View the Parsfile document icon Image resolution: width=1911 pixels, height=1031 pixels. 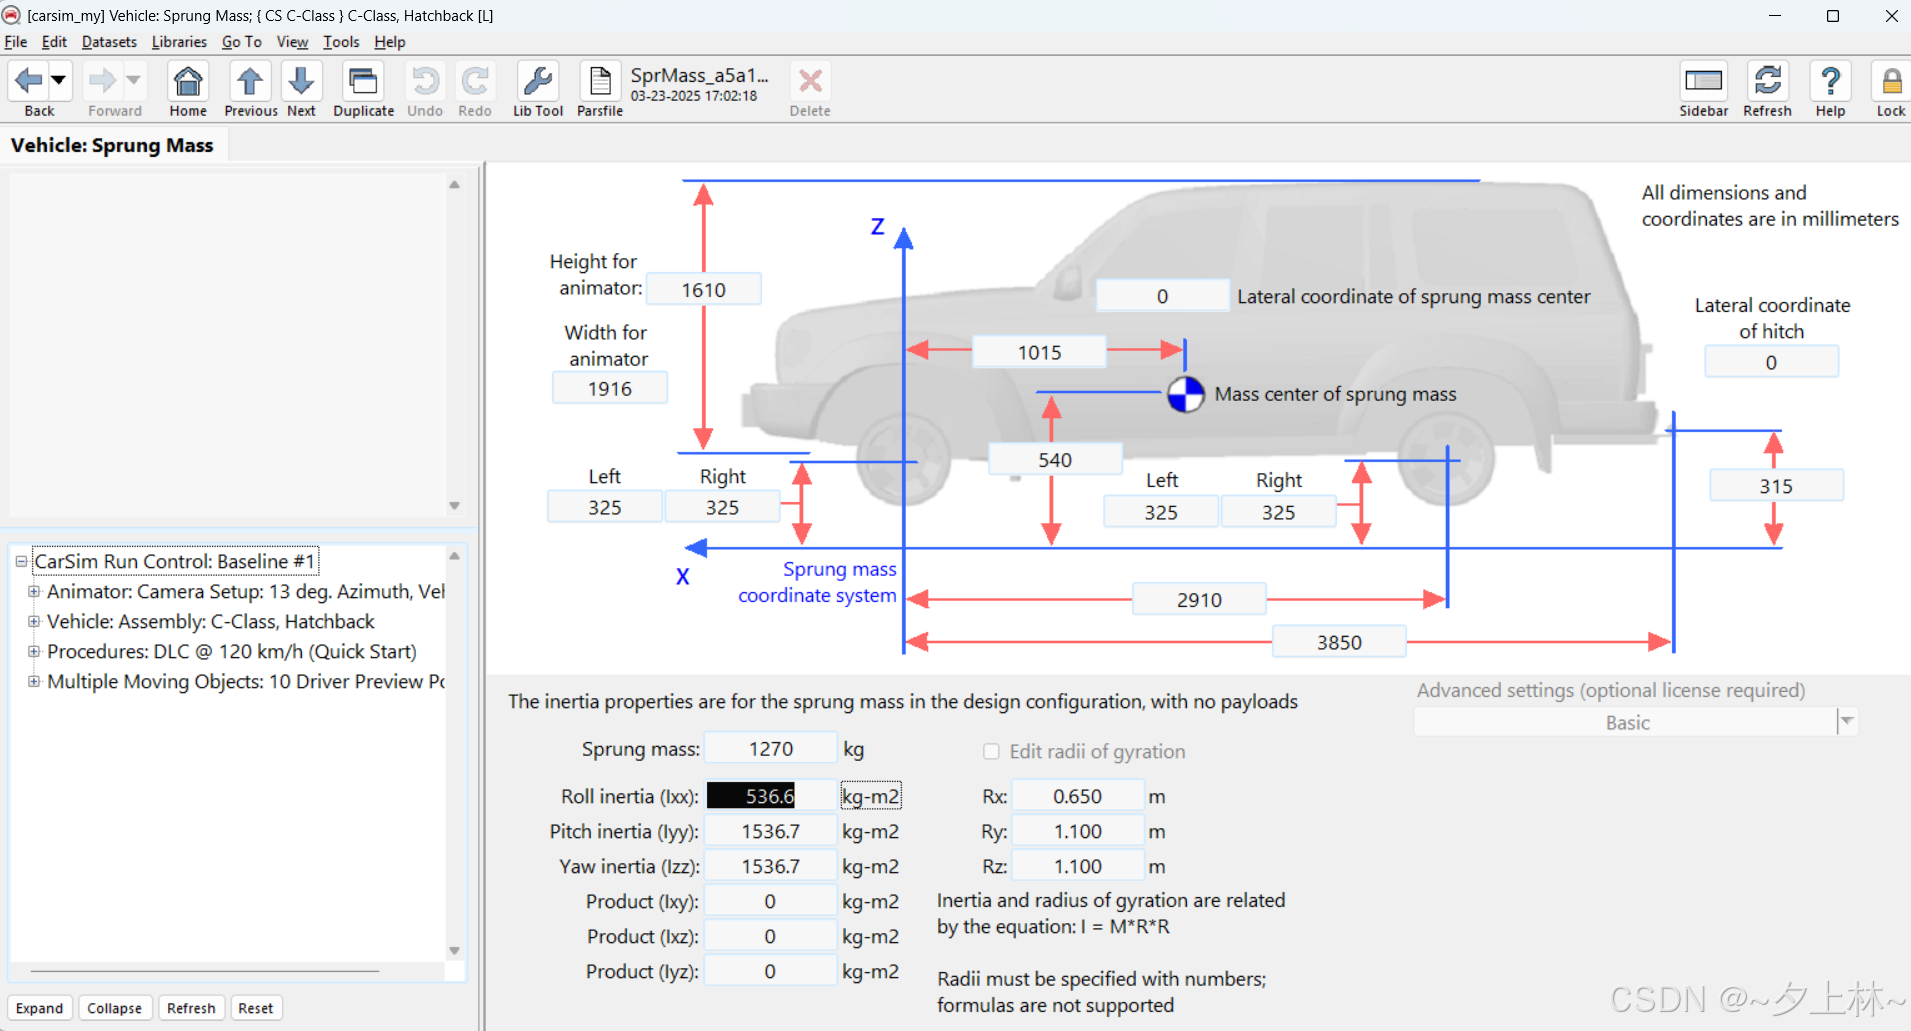(x=600, y=80)
